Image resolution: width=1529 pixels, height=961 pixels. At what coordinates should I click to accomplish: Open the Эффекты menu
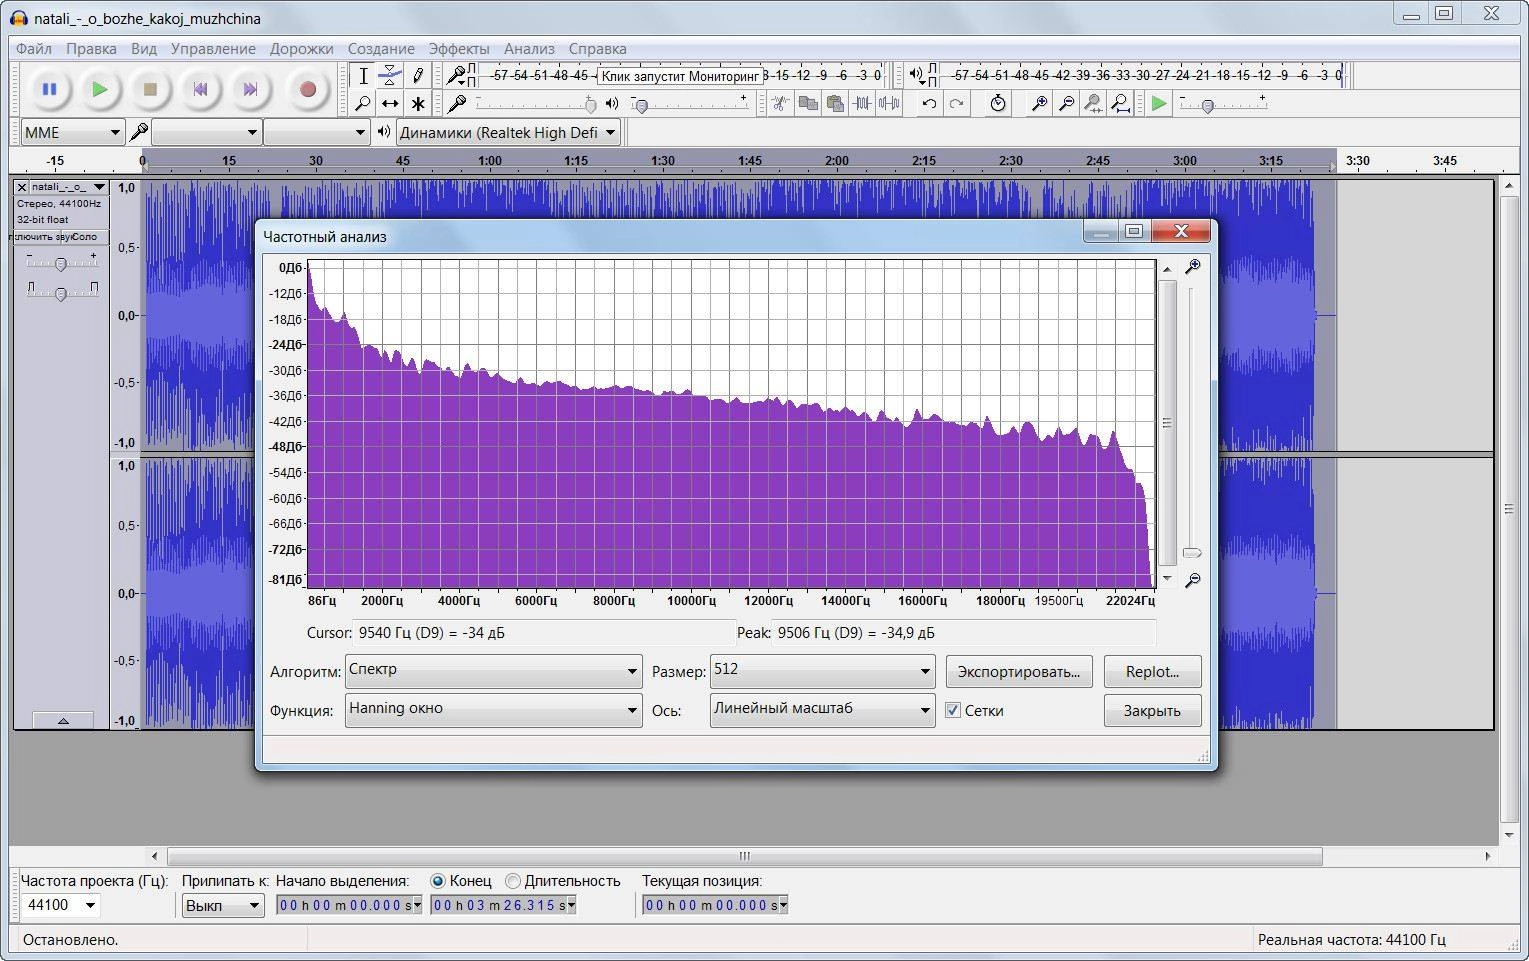[x=459, y=48]
